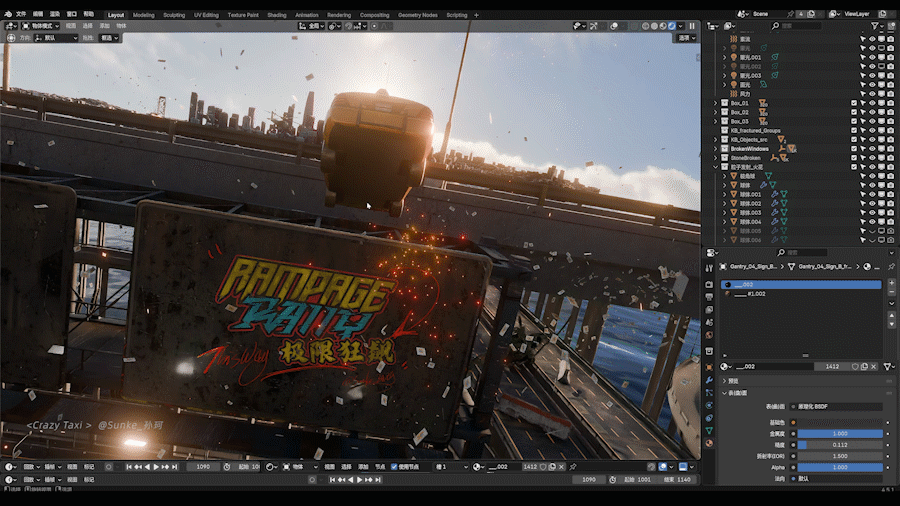This screenshot has width=900, height=506.
Task: Remove material slot with minus button
Action: coord(891,292)
